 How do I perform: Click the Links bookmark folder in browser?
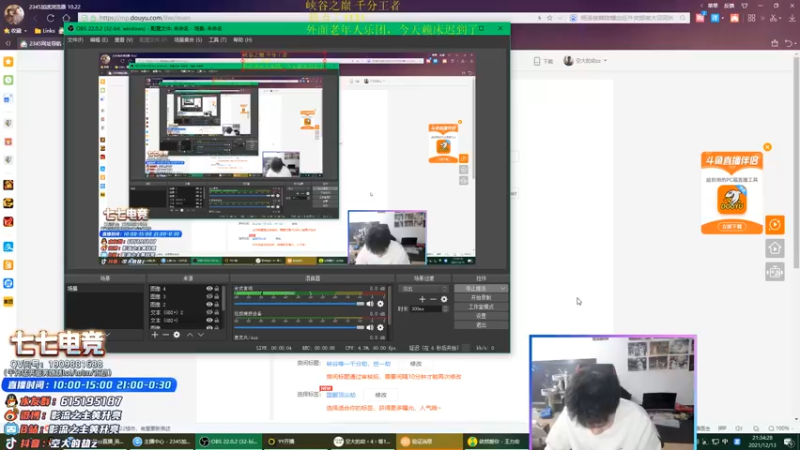tap(45, 31)
